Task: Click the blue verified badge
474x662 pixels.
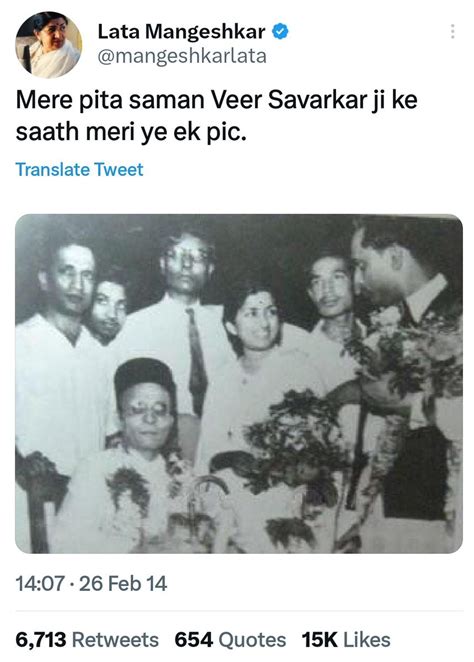Action: coord(280,32)
